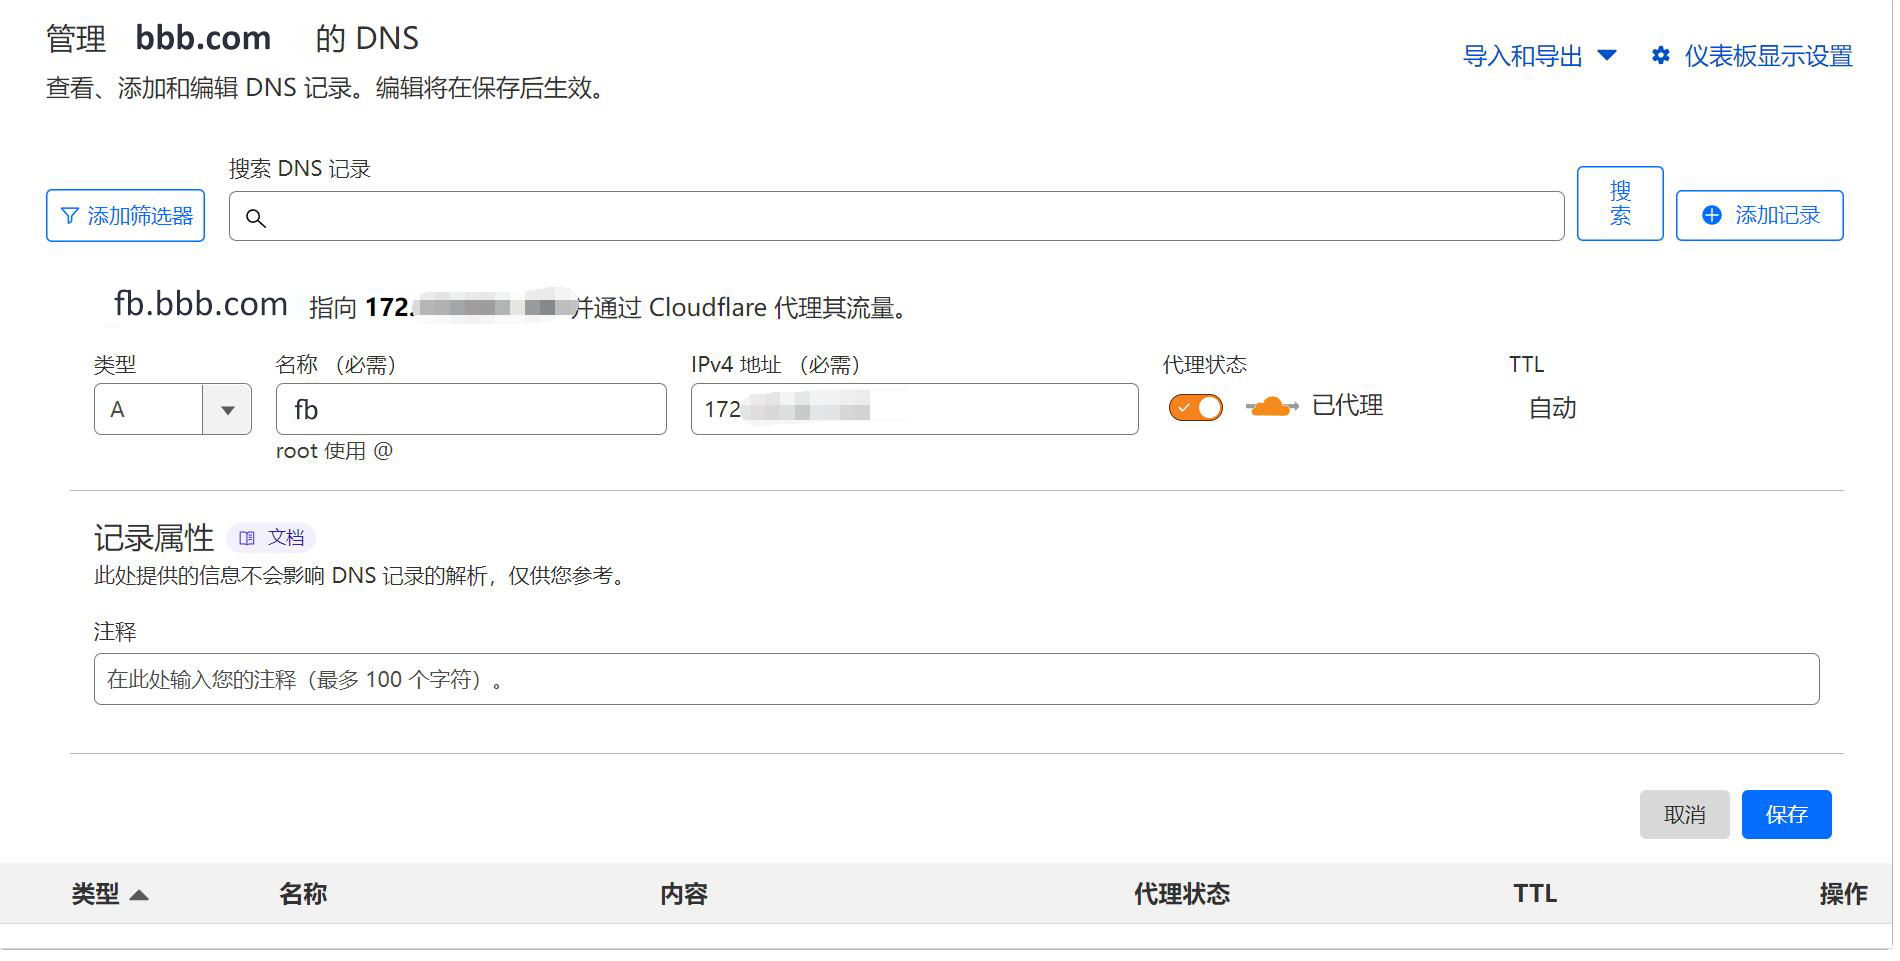Click the 已代理 status label
This screenshot has height=961, width=1900.
click(1347, 406)
